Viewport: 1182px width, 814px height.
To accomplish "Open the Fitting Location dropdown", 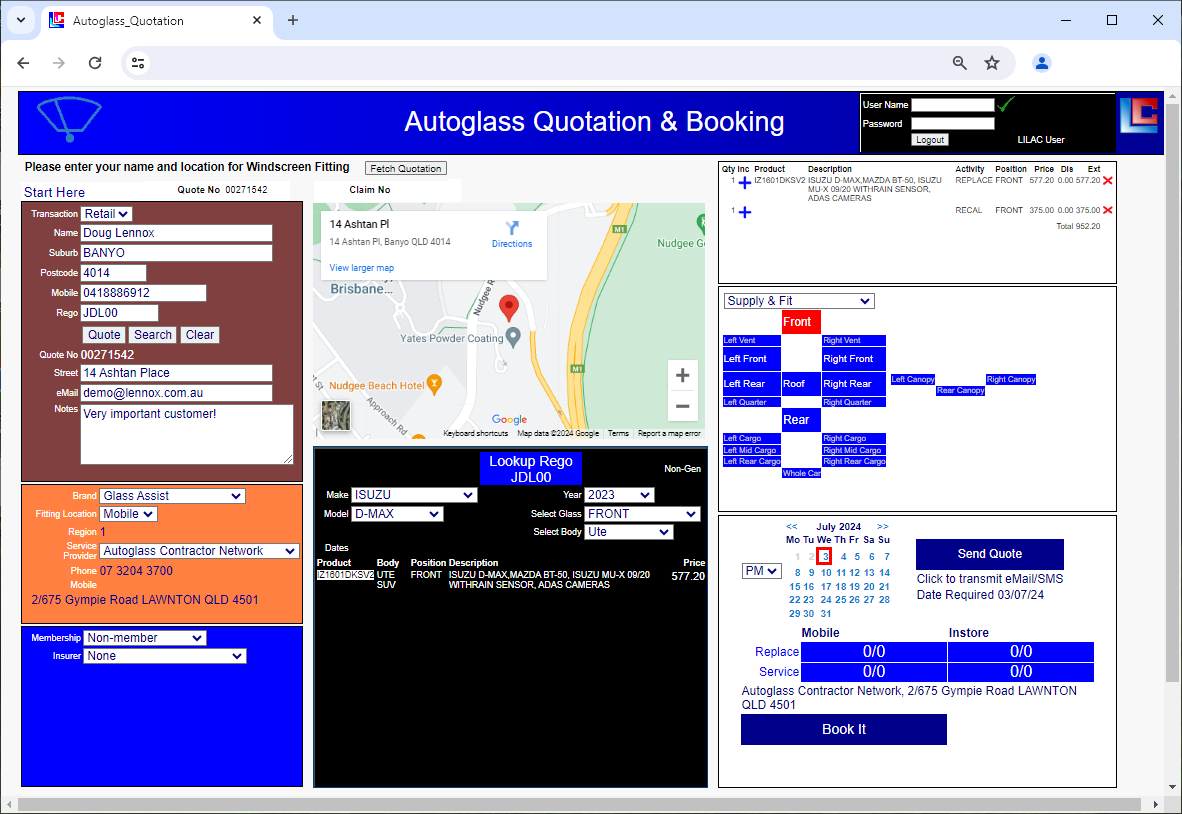I will [x=127, y=514].
